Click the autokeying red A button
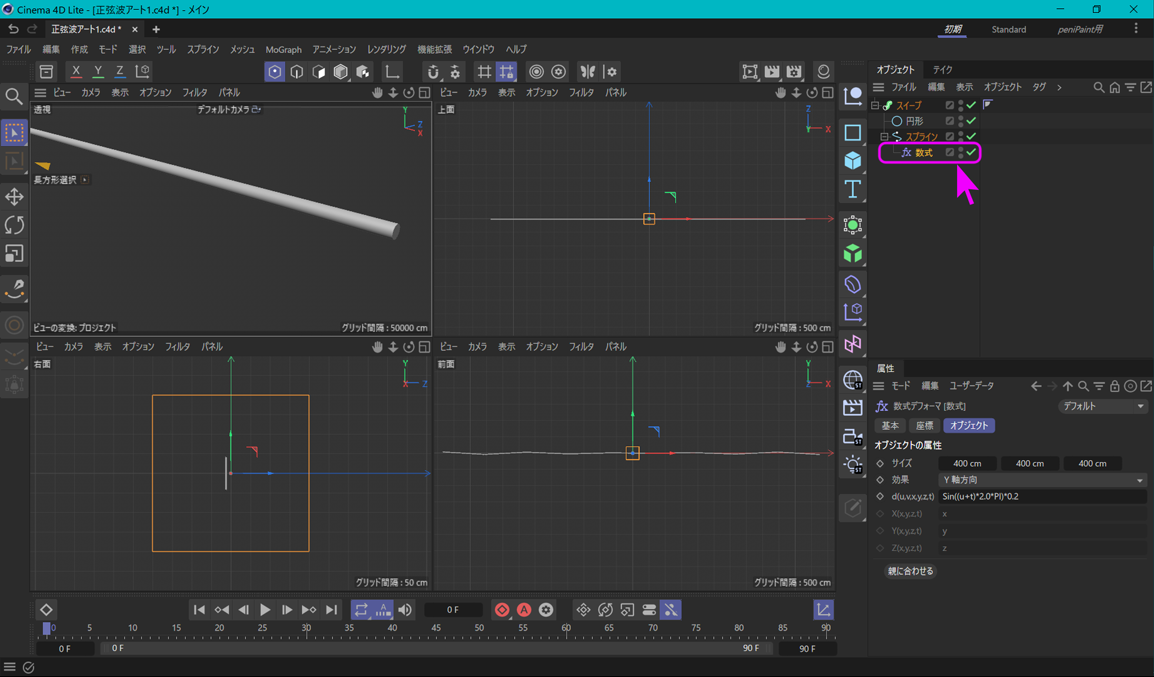The width and height of the screenshot is (1154, 677). tap(524, 610)
